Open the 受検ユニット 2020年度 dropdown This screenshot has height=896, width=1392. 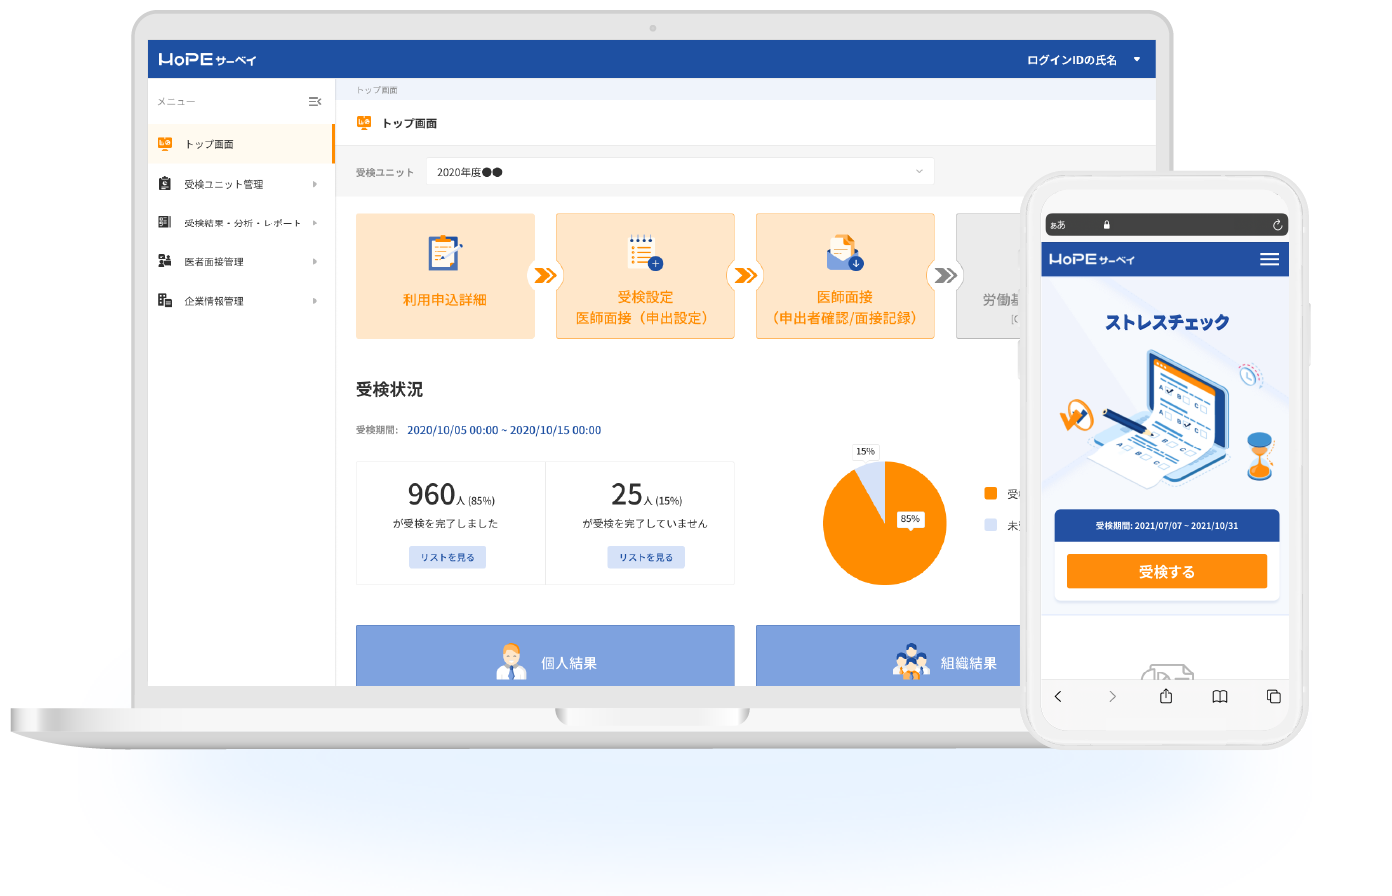680,171
